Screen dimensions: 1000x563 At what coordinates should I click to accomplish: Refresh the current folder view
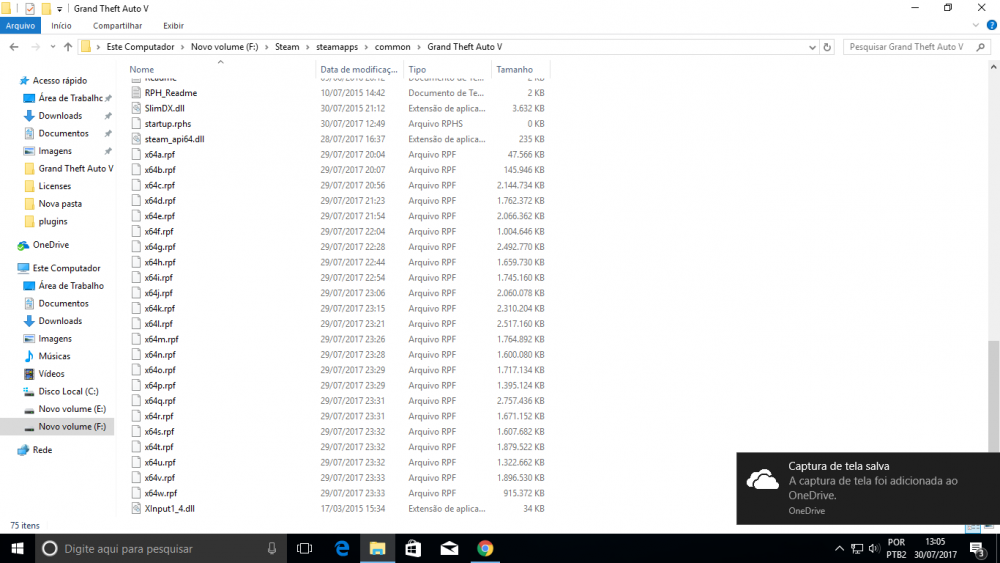[x=827, y=47]
